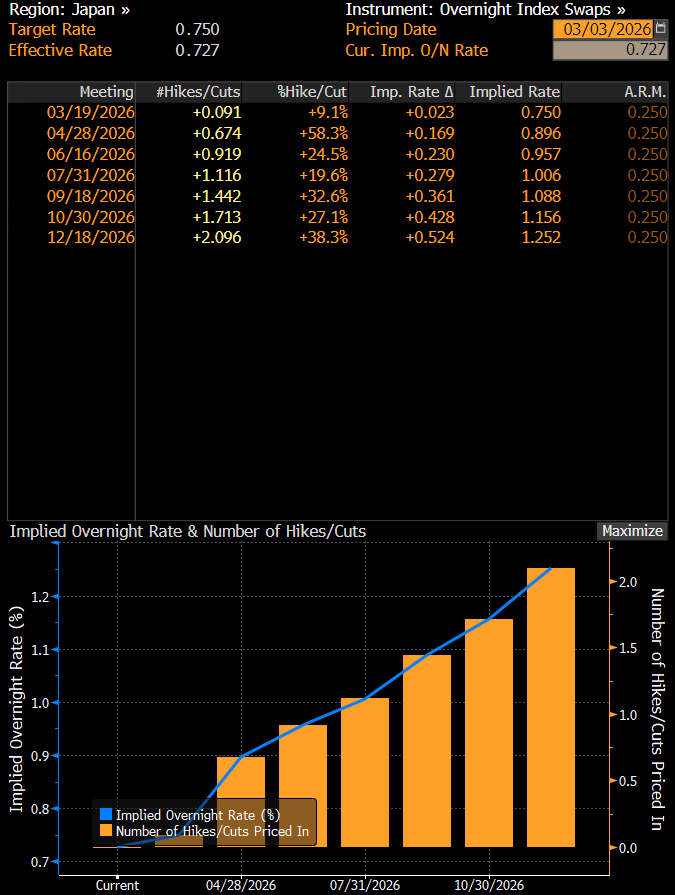Open the 12/18/2026 meeting date
Screen dimensions: 675x895
tap(90, 237)
